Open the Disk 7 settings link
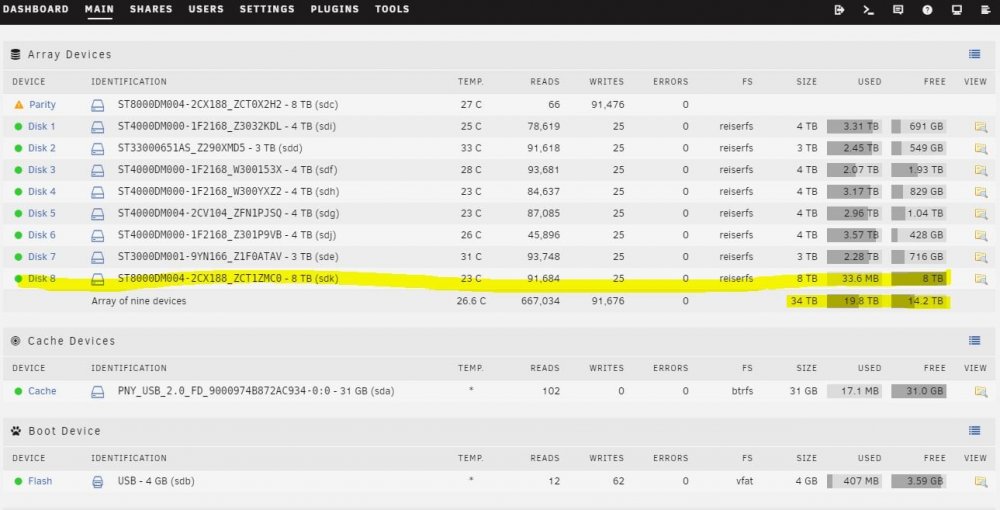The height and width of the screenshot is (510, 1000). [41, 256]
